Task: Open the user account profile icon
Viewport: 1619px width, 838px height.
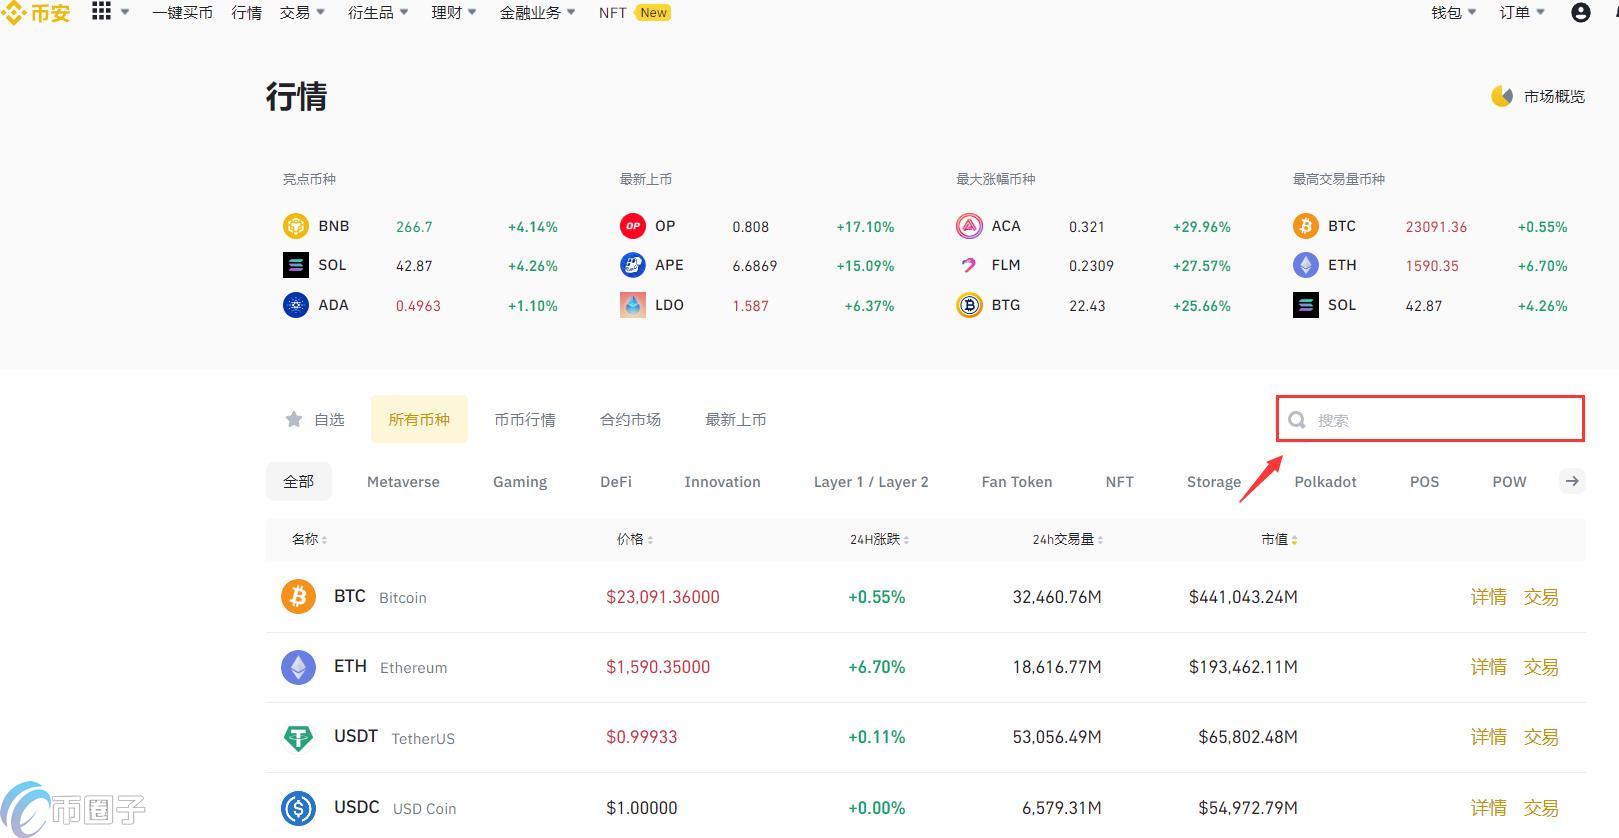Action: pos(1581,12)
